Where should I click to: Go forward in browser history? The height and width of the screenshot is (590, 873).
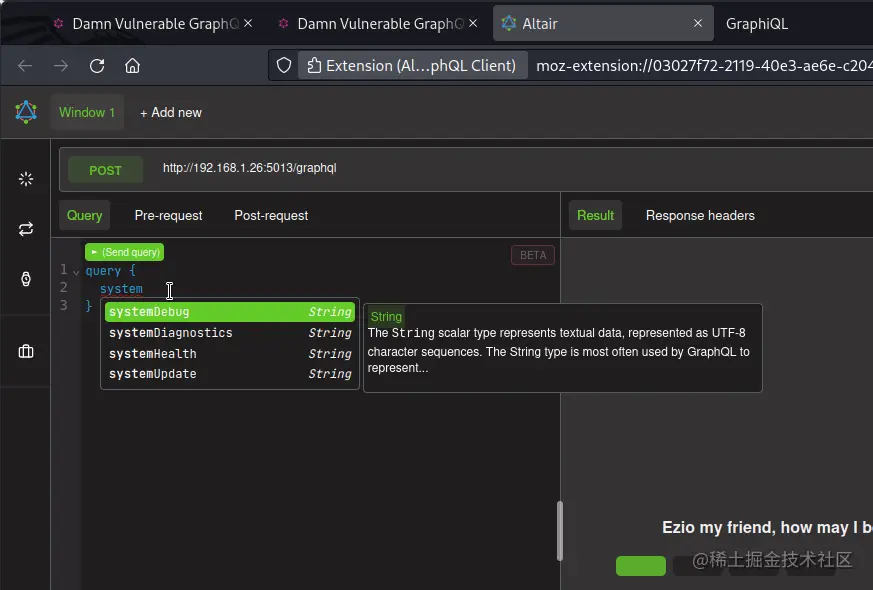pyautogui.click(x=61, y=66)
